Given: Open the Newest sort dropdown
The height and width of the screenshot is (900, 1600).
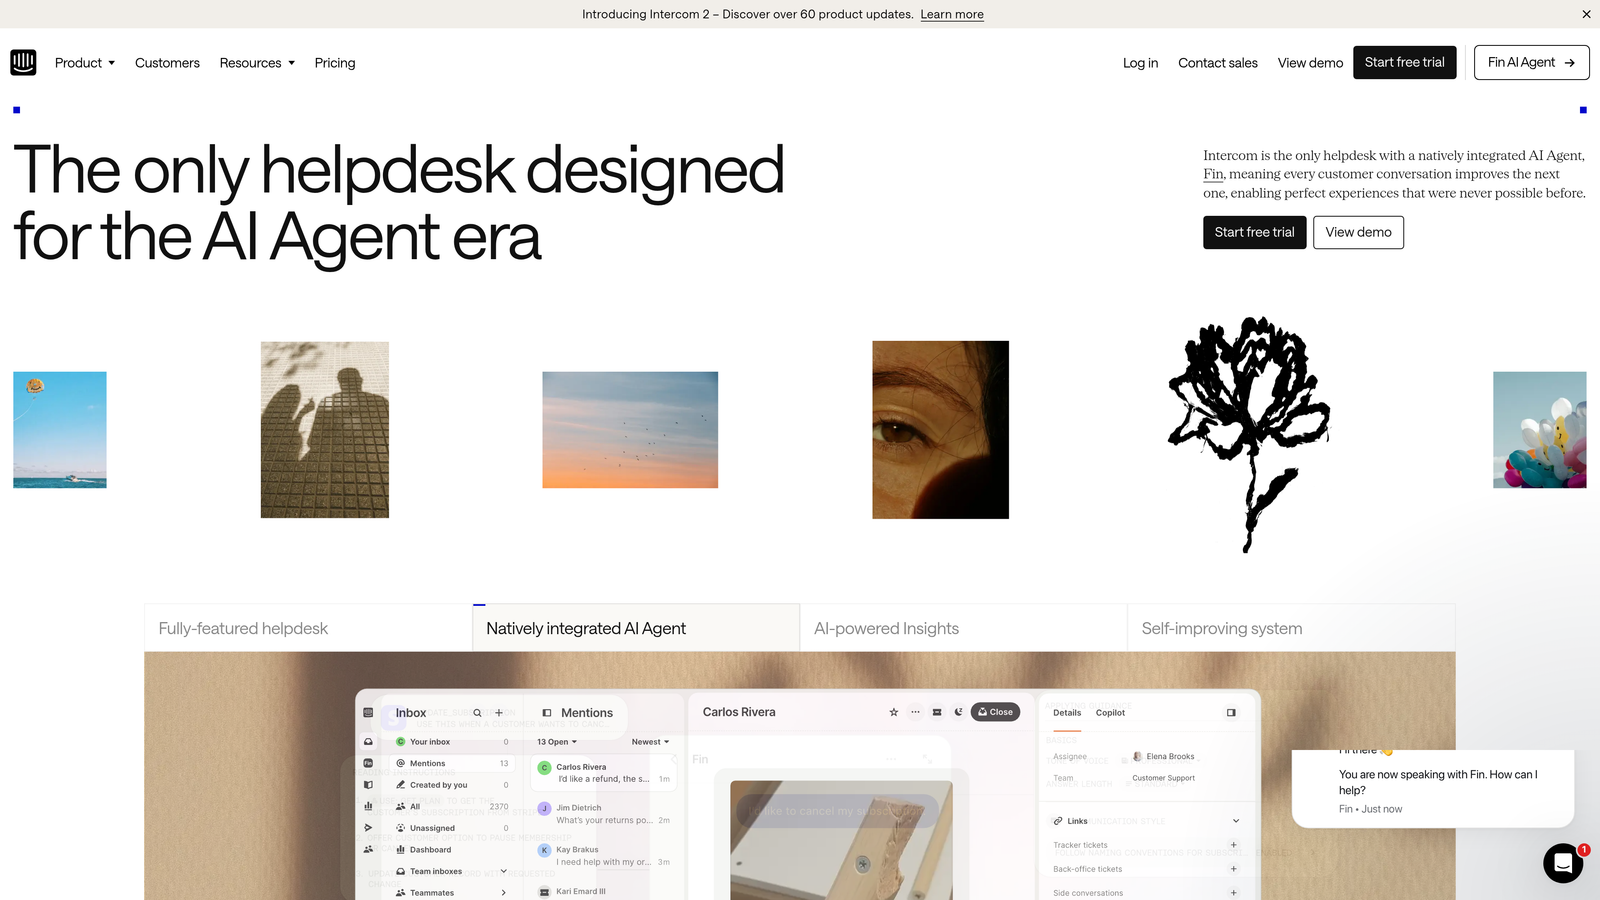Looking at the screenshot, I should (x=650, y=742).
